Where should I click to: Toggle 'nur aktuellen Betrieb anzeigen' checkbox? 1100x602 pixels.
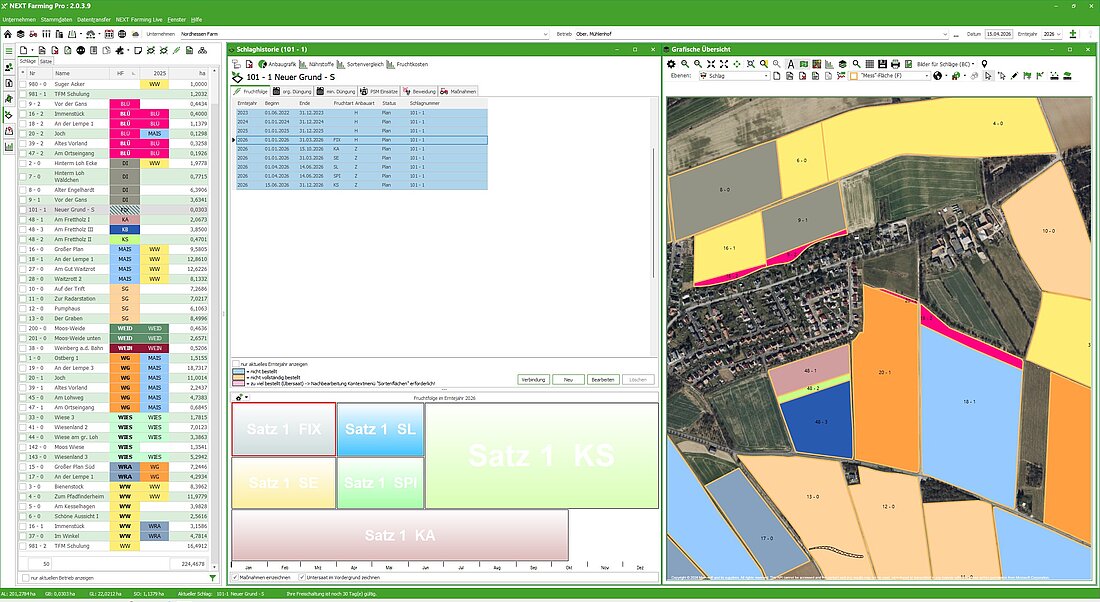25,578
